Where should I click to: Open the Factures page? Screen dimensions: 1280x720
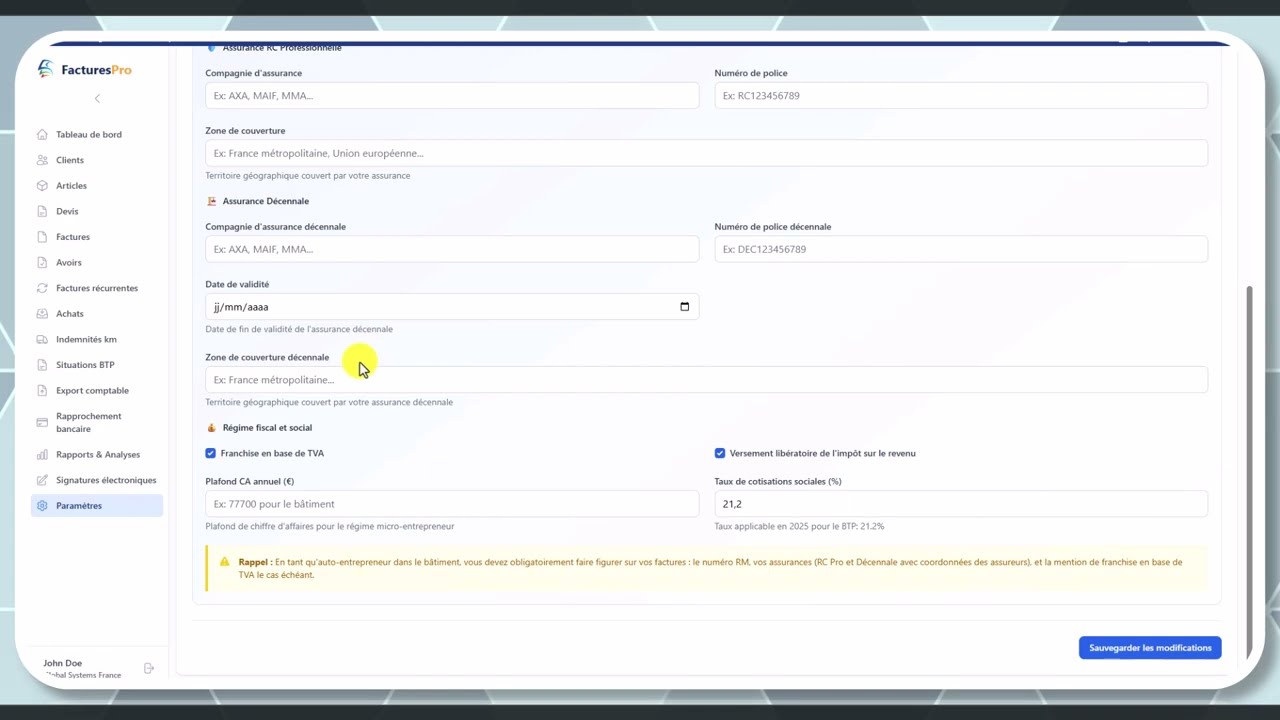(96, 237)
